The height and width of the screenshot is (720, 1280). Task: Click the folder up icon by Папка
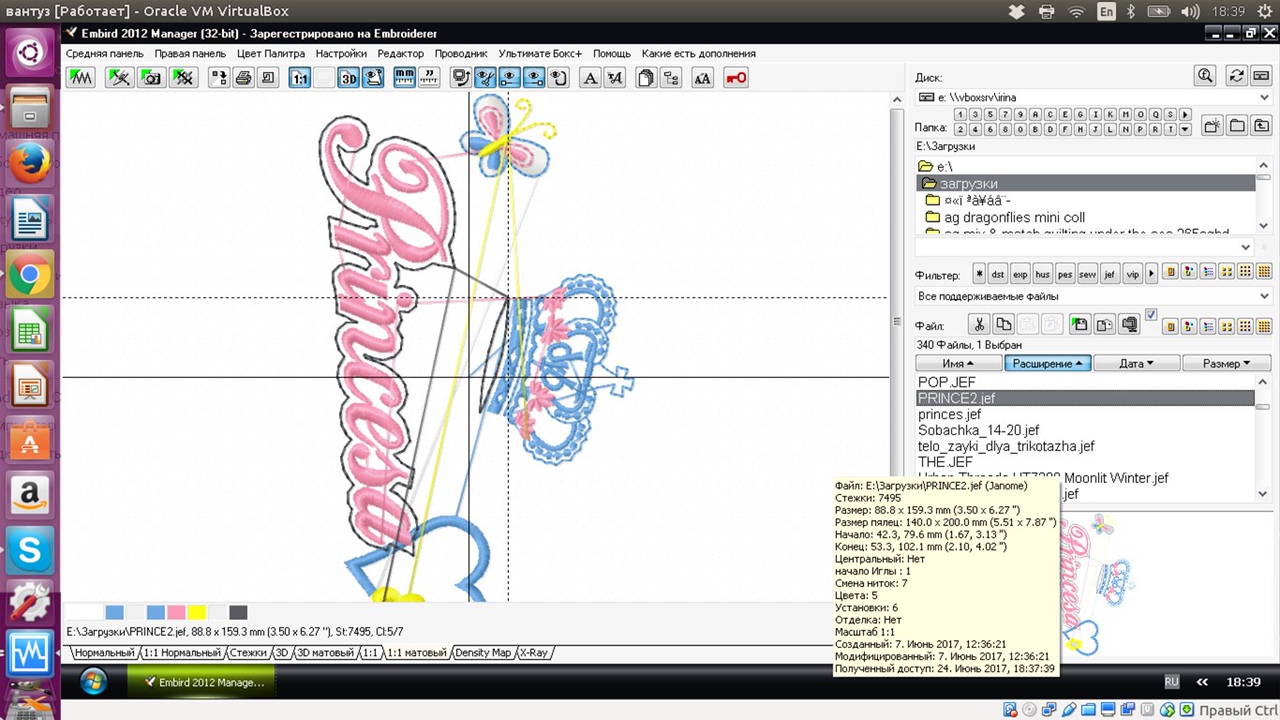(x=1261, y=126)
